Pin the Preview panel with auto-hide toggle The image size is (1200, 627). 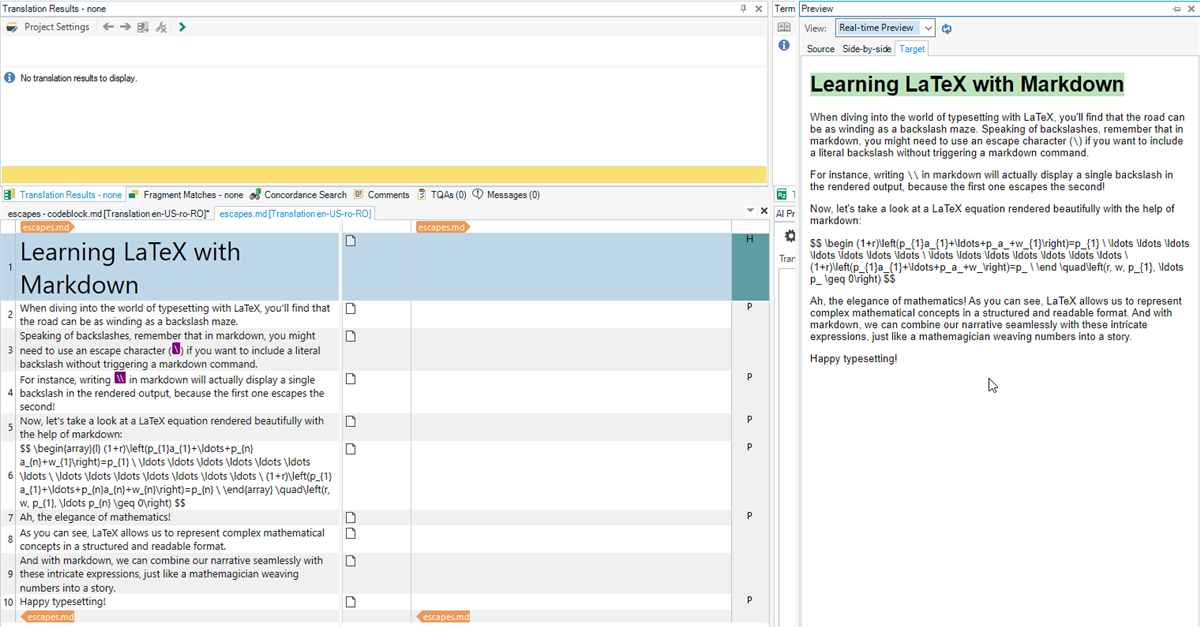(1176, 8)
